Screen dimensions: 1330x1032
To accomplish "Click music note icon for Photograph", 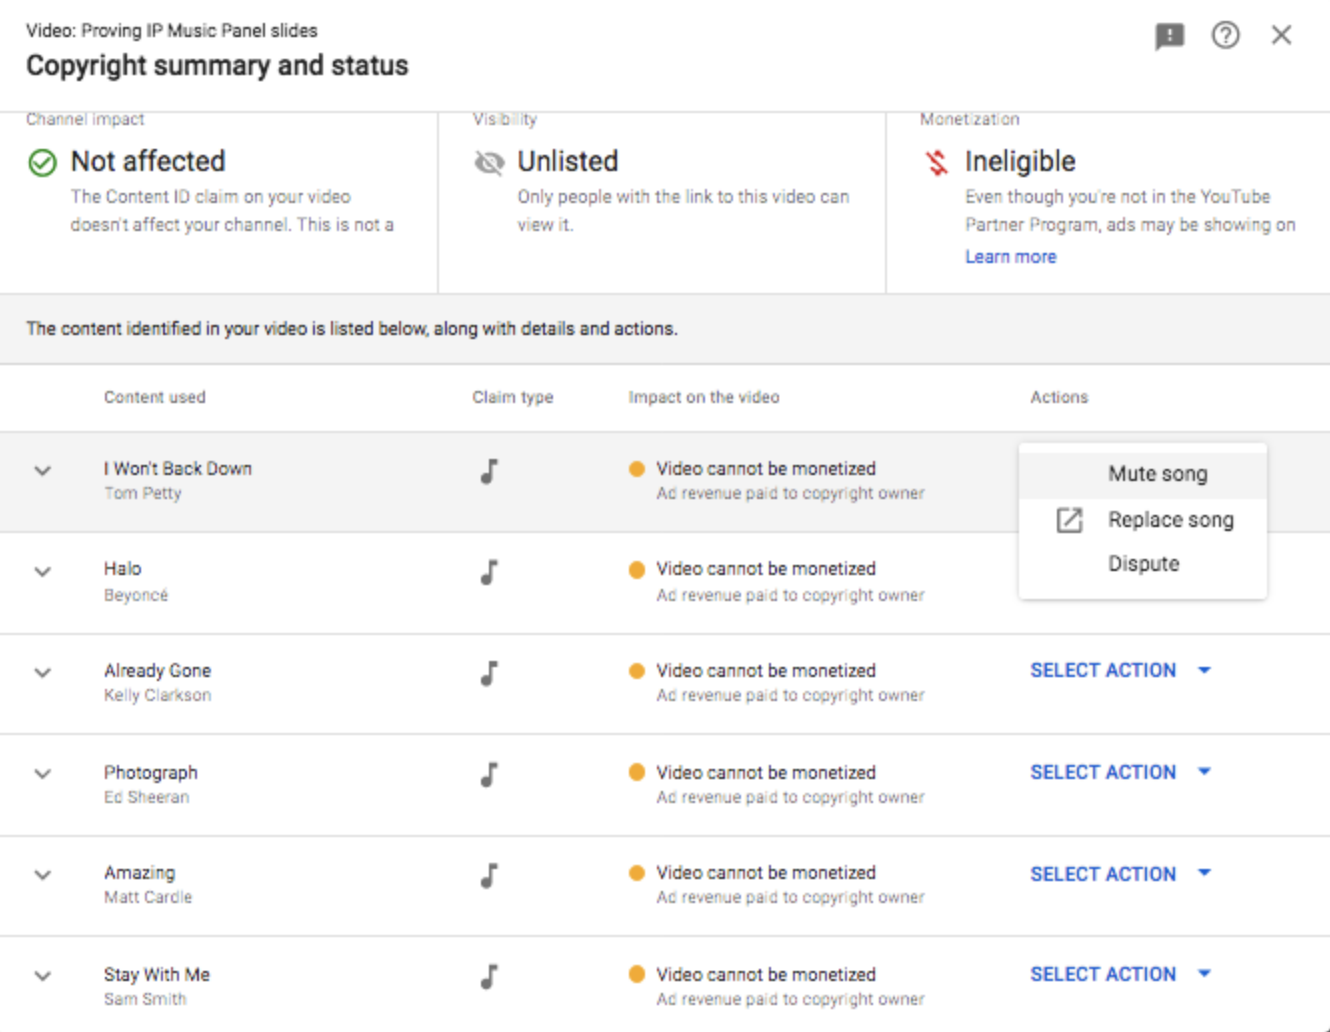I will tap(489, 774).
